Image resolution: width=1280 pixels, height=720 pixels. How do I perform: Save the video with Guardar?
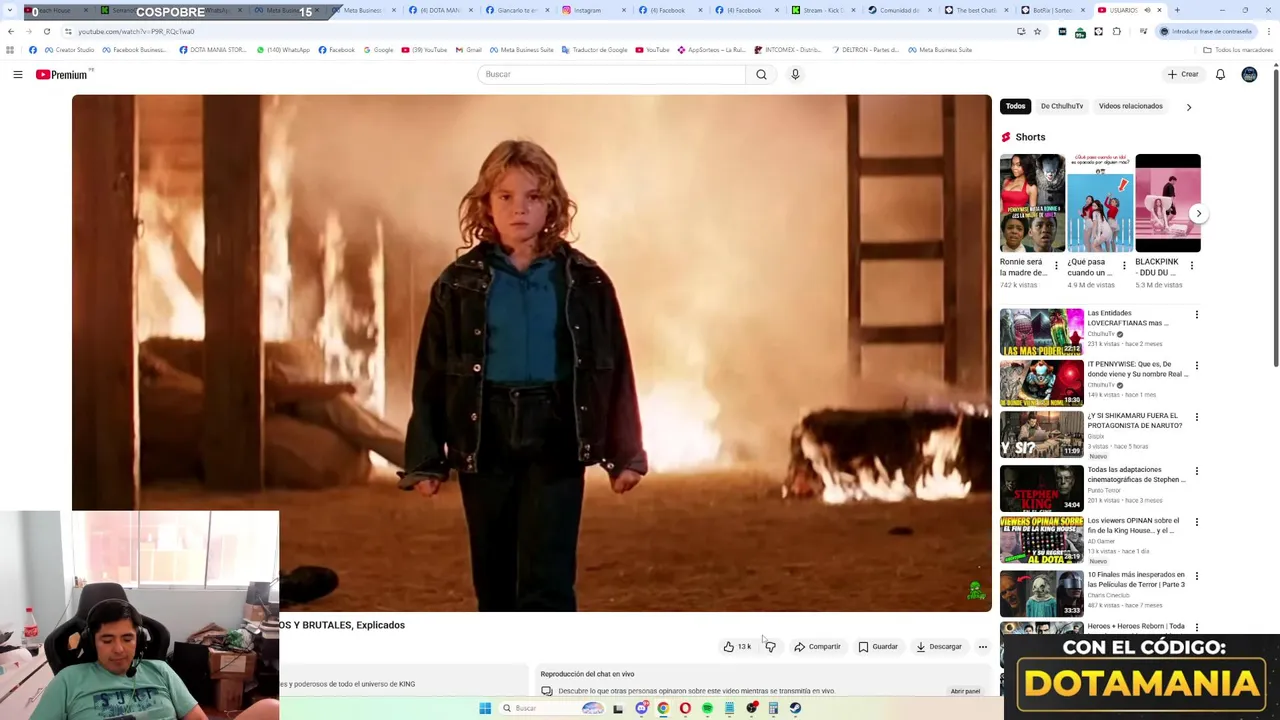click(878, 647)
